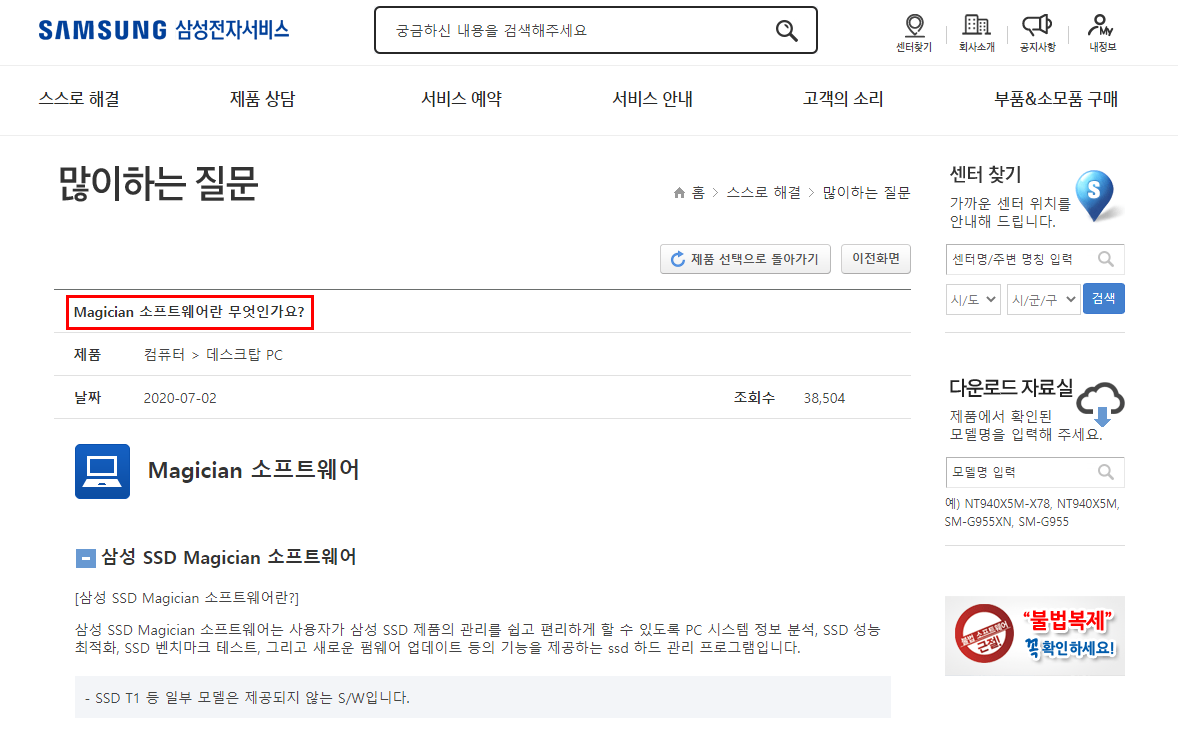Image resolution: width=1178 pixels, height=735 pixels.
Task: Click the view count 38,504
Action: 824,398
